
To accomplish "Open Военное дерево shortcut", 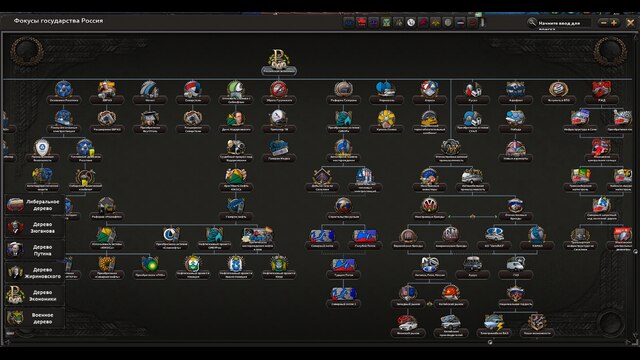I will point(35,318).
